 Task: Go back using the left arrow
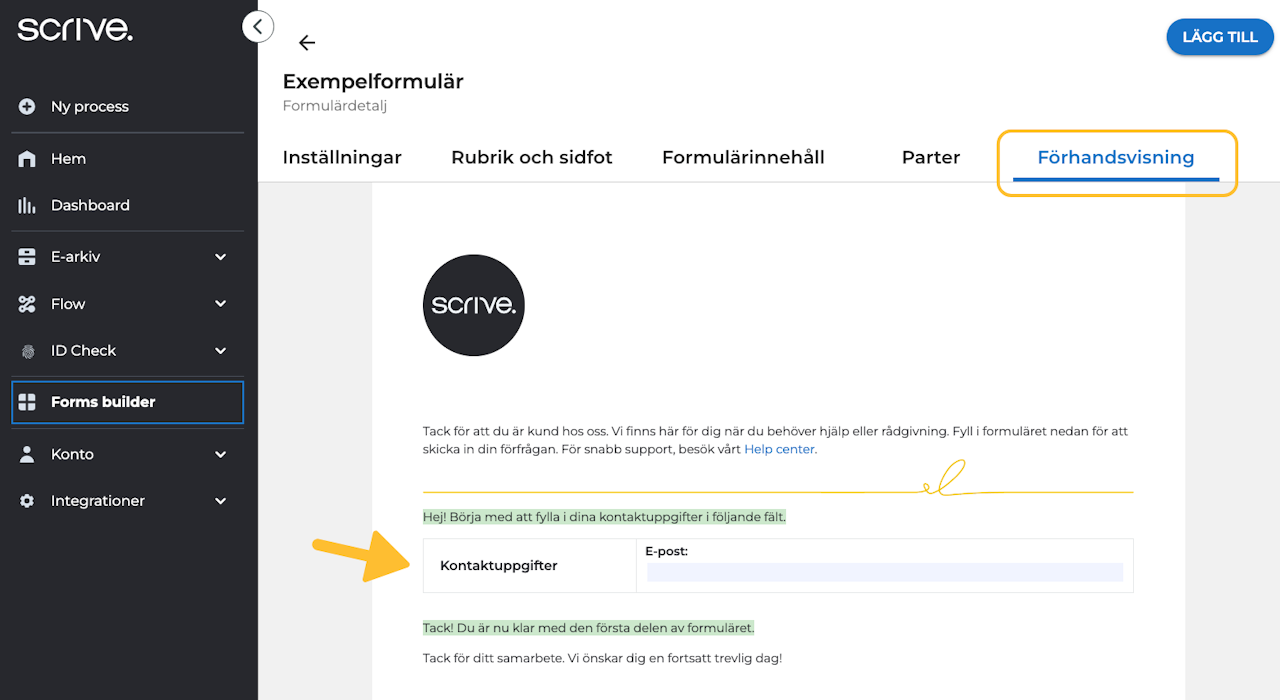click(x=307, y=42)
